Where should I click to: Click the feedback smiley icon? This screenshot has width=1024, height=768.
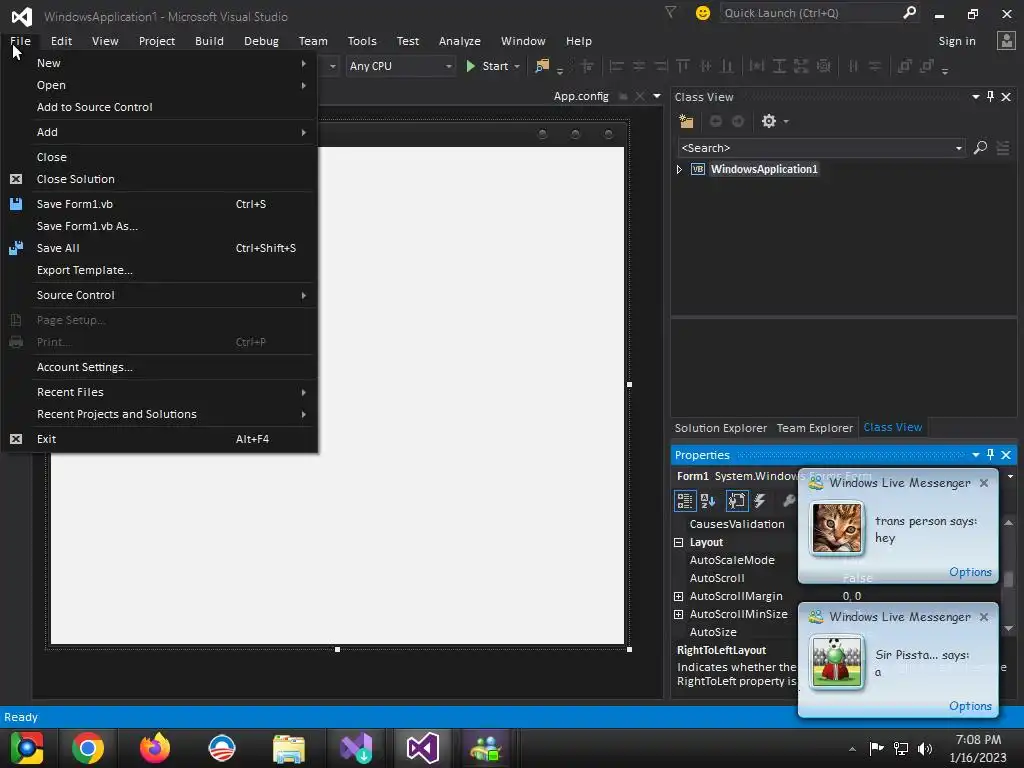[x=703, y=13]
